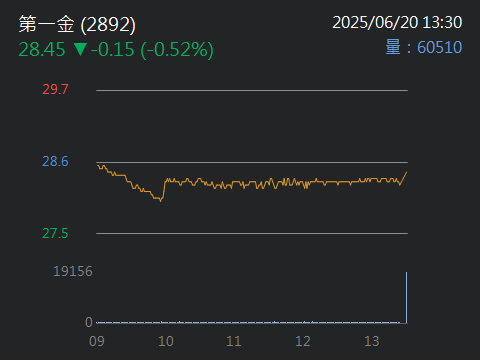Screen dimensions: 480x360
Task: Click the volume axis zero label
Action: [89, 322]
